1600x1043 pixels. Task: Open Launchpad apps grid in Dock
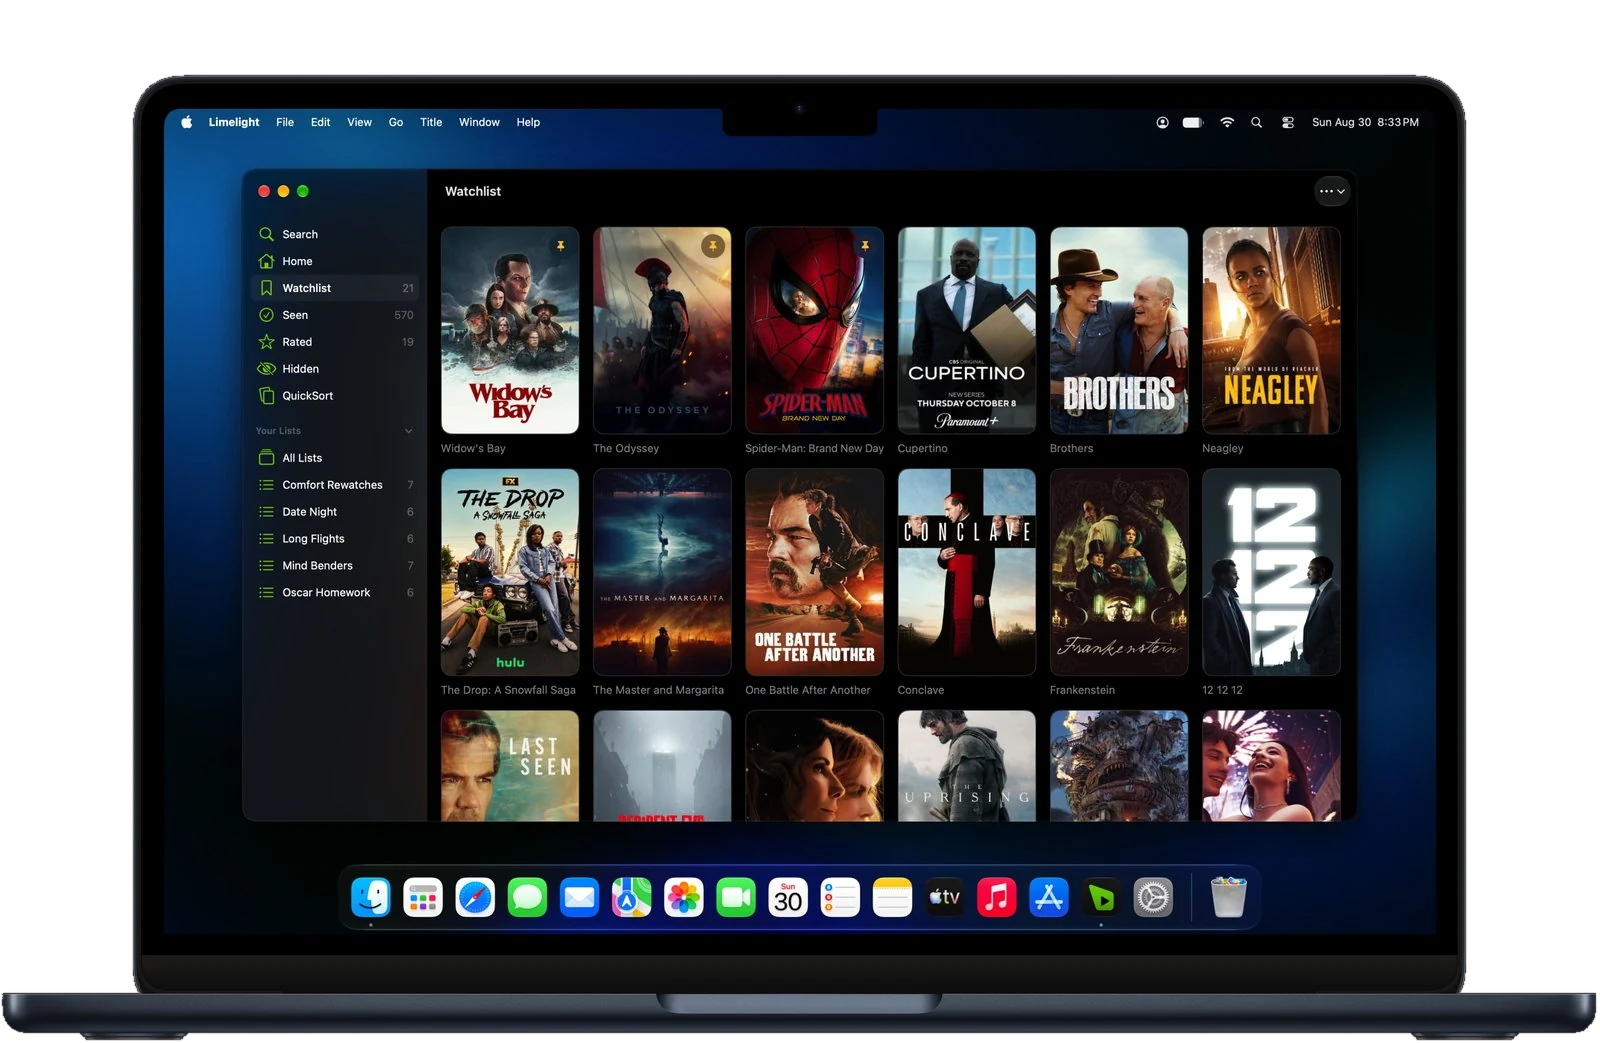[423, 897]
